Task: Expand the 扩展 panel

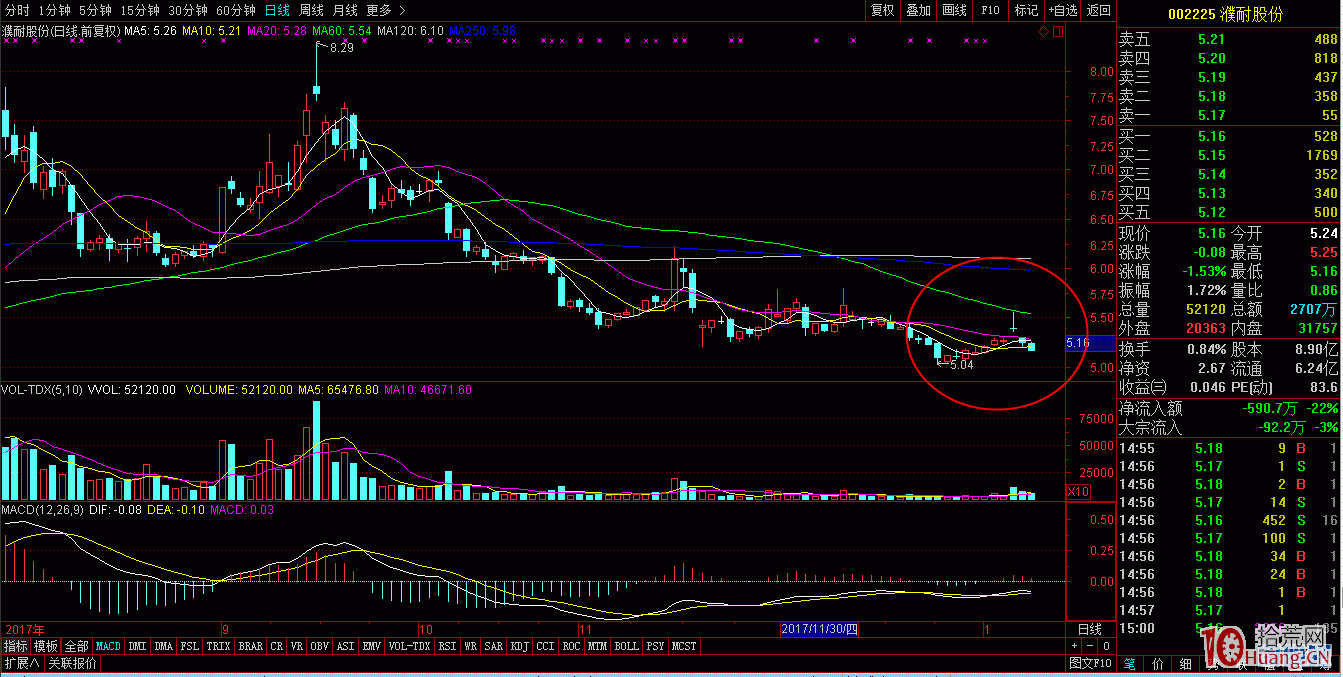Action: pos(21,663)
